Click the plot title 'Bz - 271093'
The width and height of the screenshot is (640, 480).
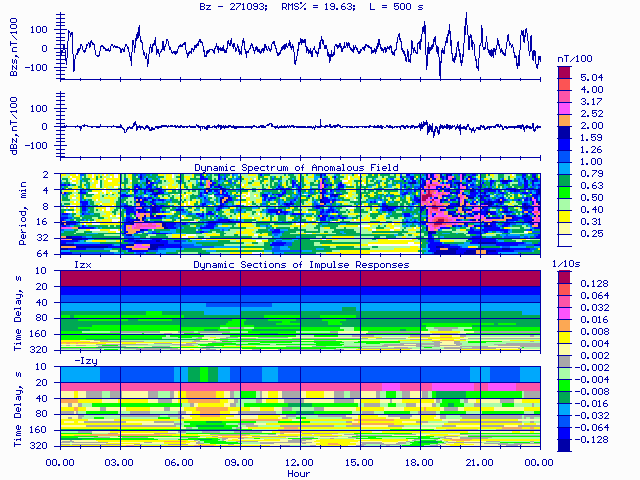pos(233,7)
